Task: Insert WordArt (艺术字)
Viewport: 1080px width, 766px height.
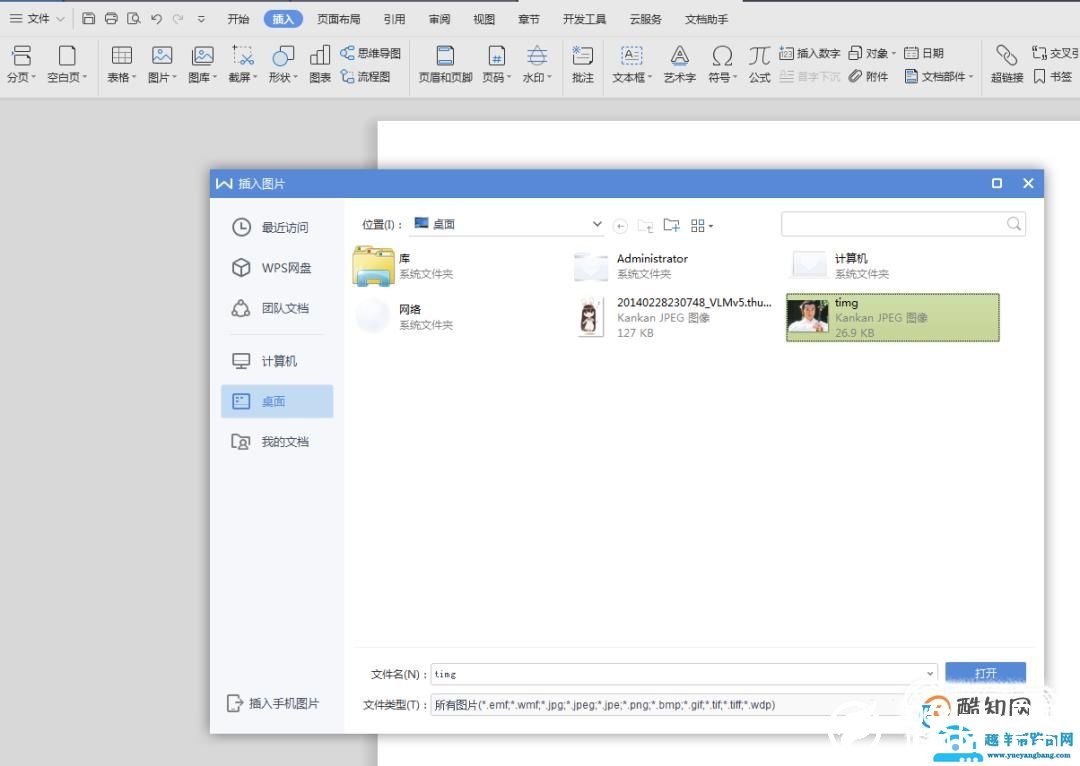Action: click(679, 64)
